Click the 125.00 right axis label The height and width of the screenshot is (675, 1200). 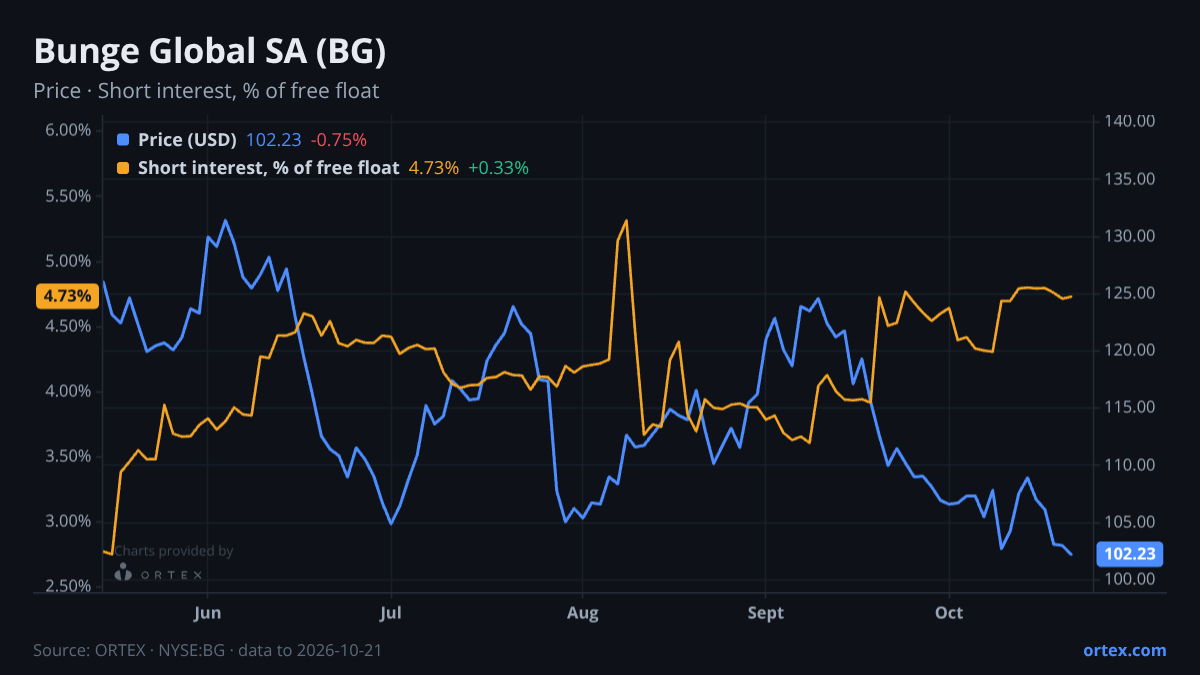pyautogui.click(x=1130, y=293)
